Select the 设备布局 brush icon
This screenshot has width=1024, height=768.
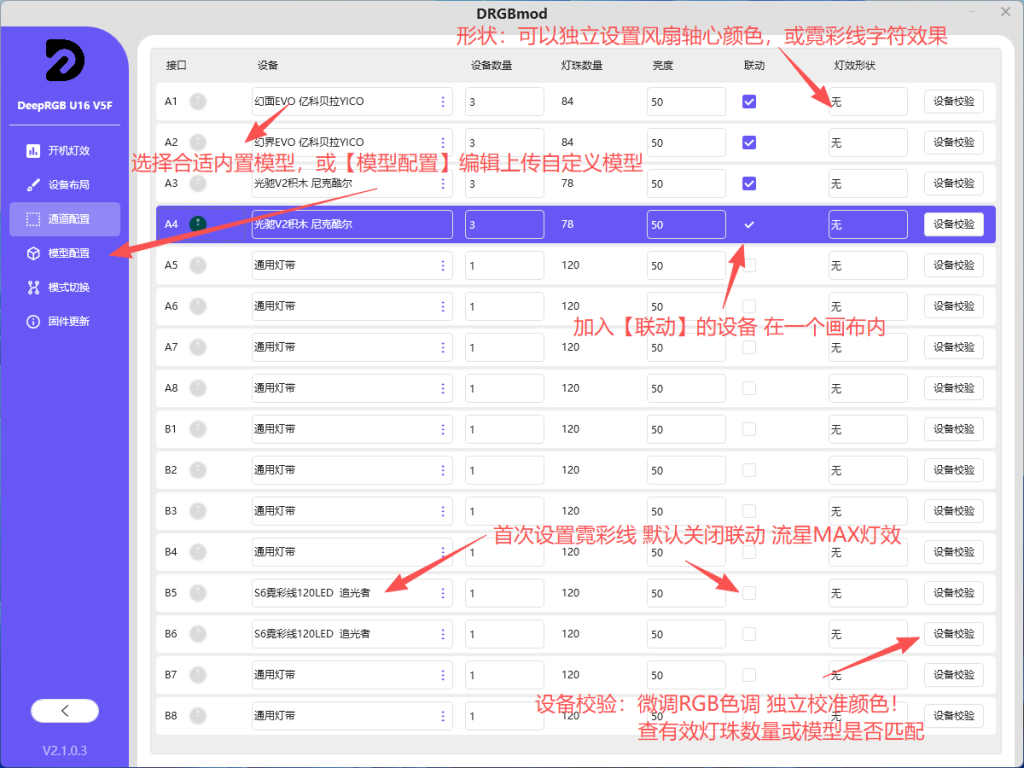coord(33,185)
